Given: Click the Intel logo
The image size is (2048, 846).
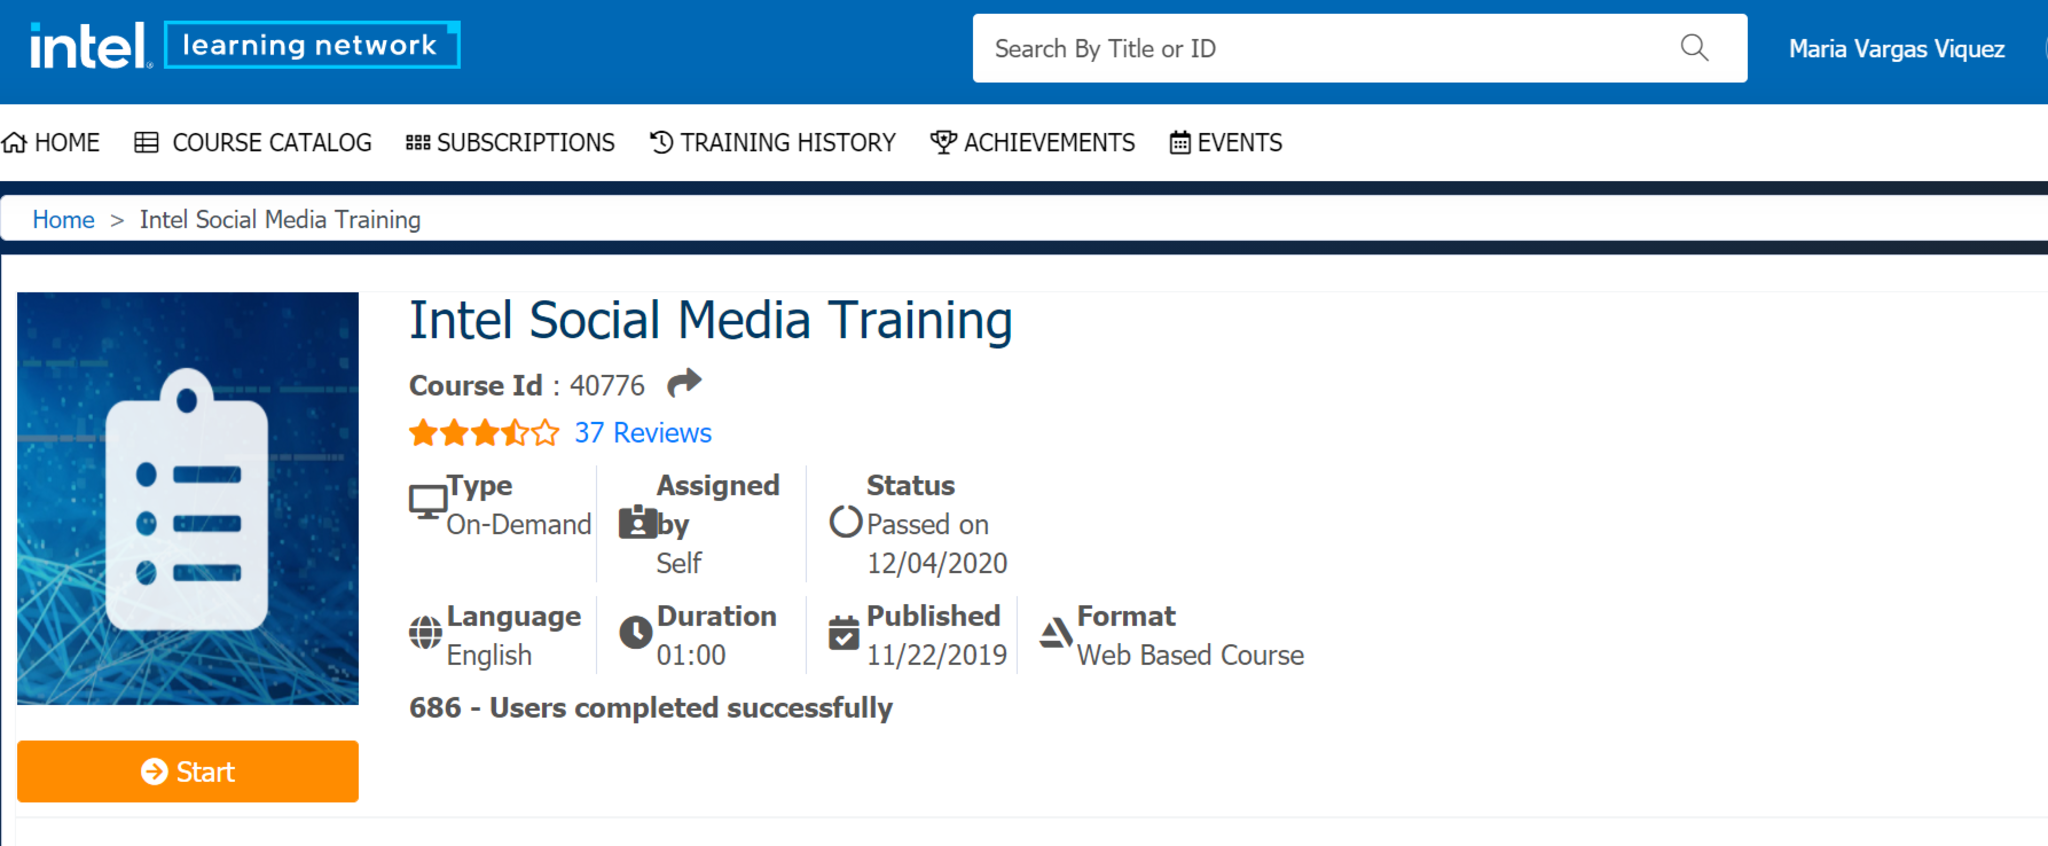Looking at the screenshot, I should coord(90,46).
